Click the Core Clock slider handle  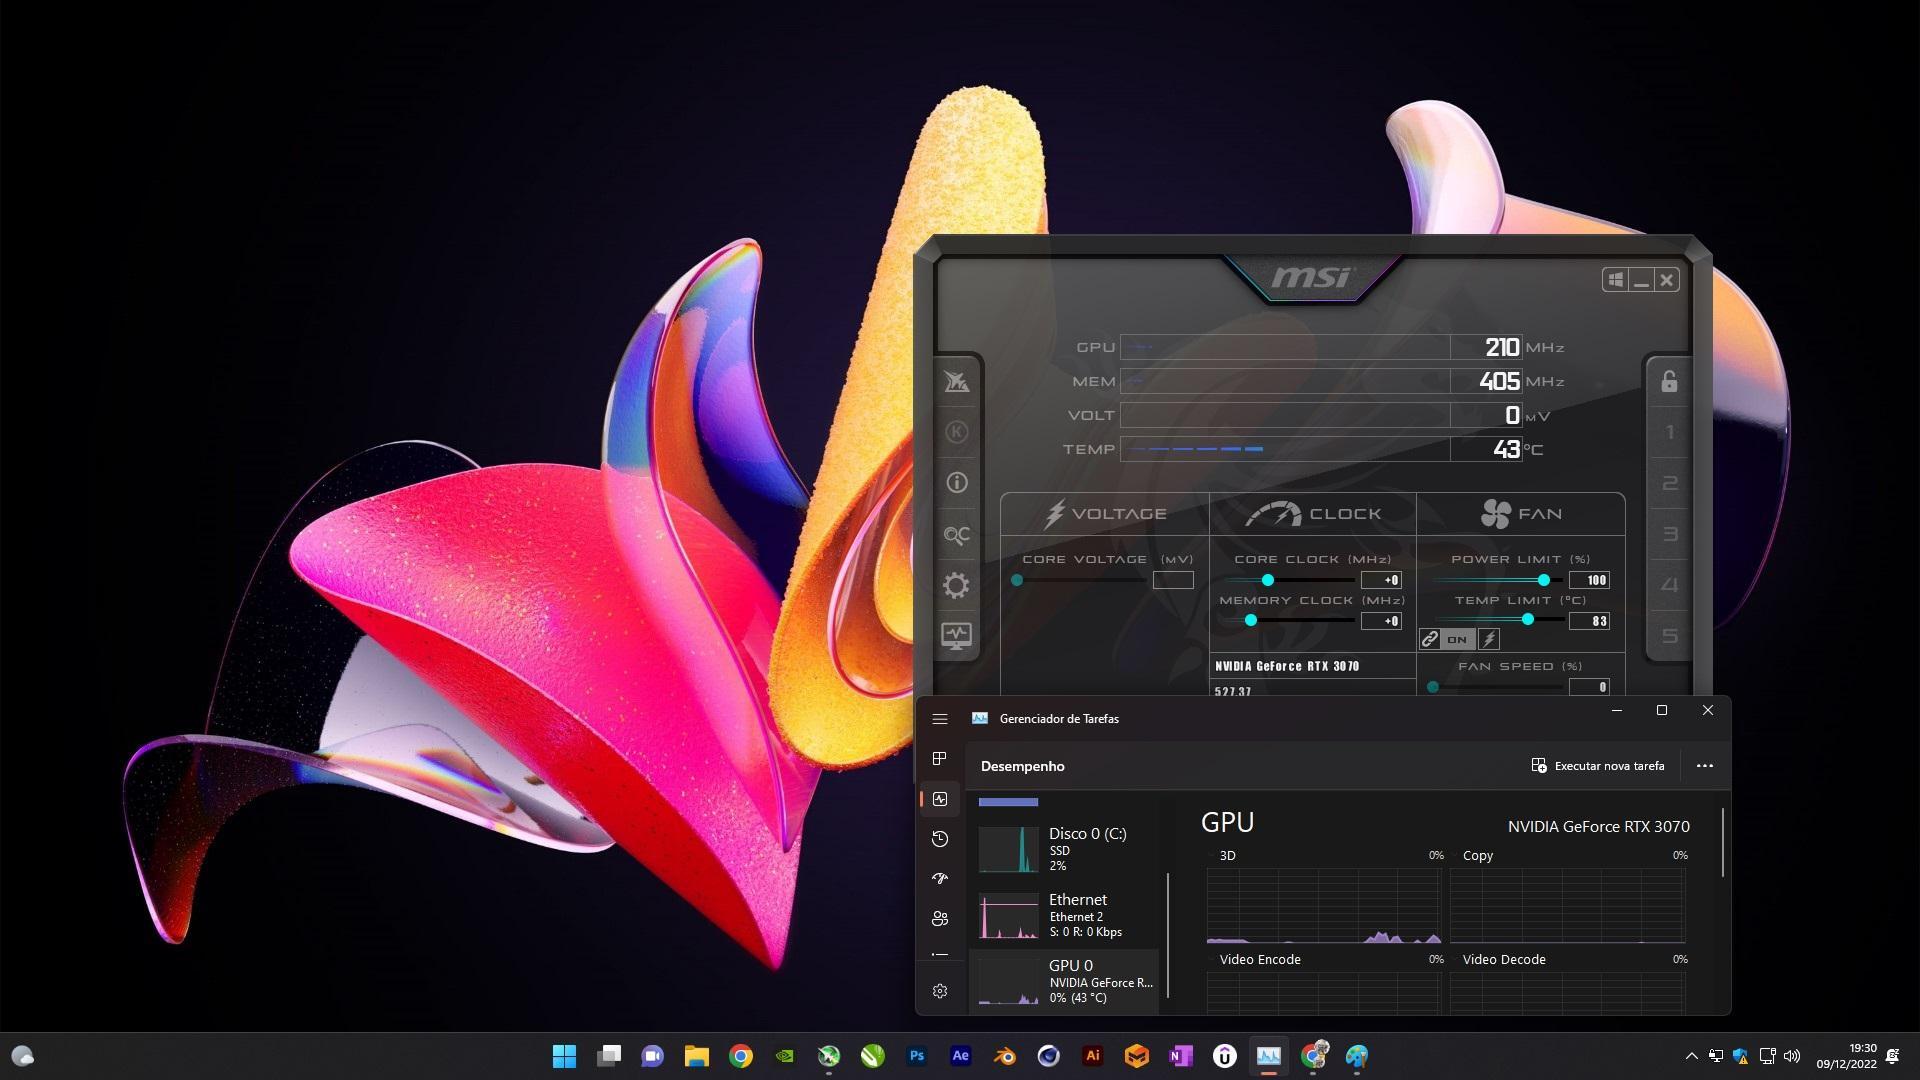click(1268, 580)
